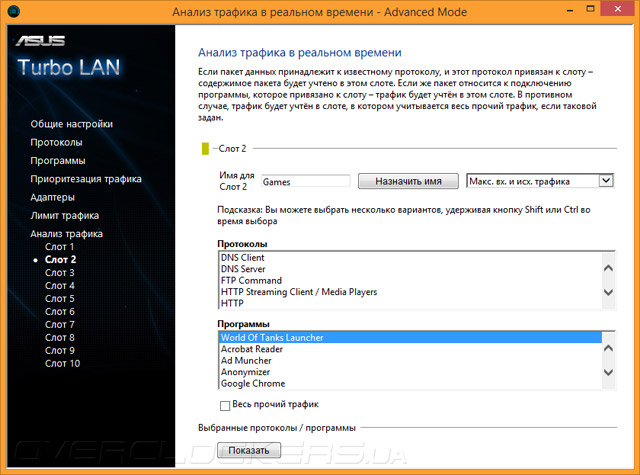Open the Лимит трафика section
Image resolution: width=640 pixels, height=475 pixels.
coord(64,215)
